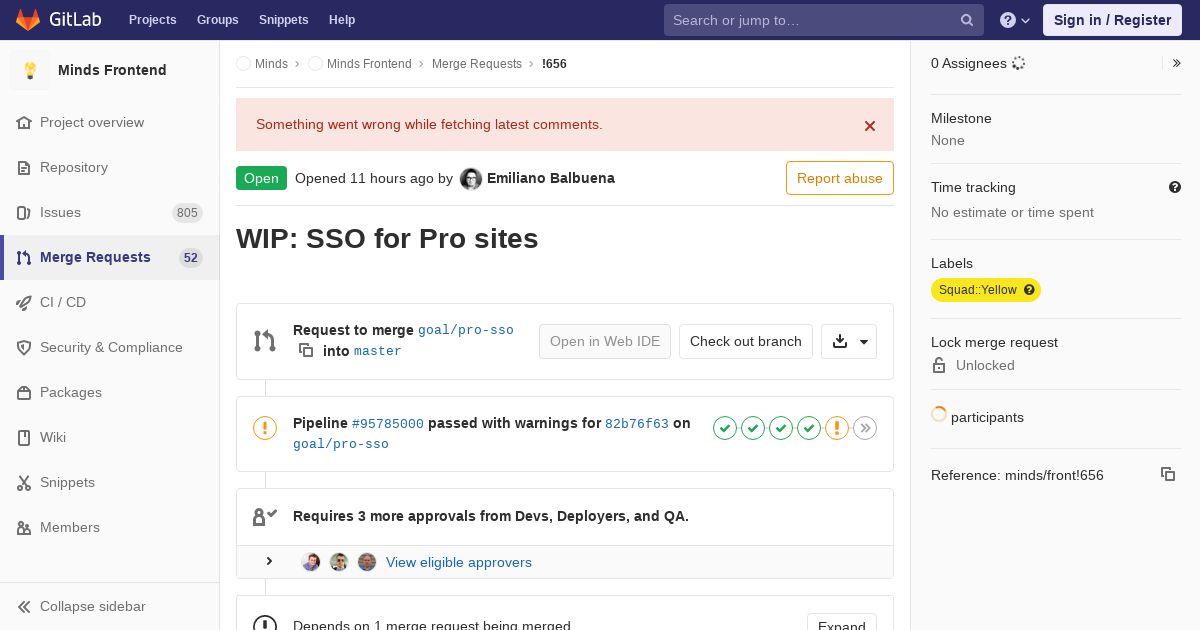
Task: Click the Minds Frontend lightbulb avatar
Action: 30,70
